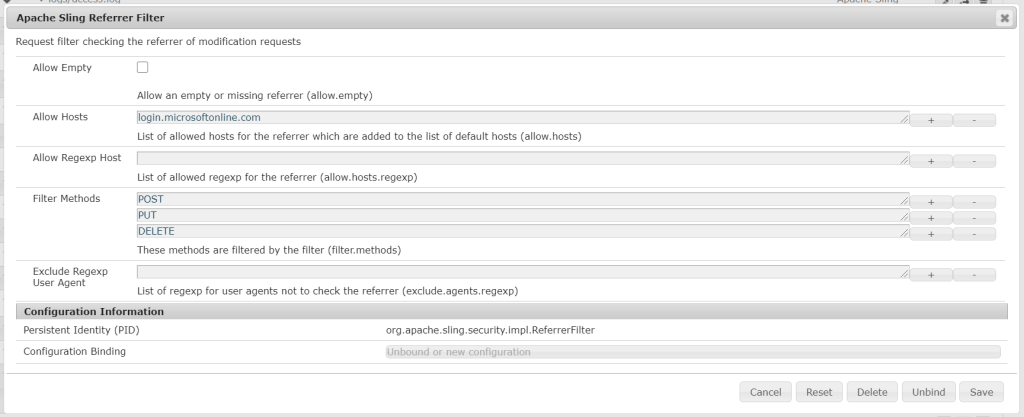Click the Allow Regexp Host input field
This screenshot has height=417, width=1024.
520,158
